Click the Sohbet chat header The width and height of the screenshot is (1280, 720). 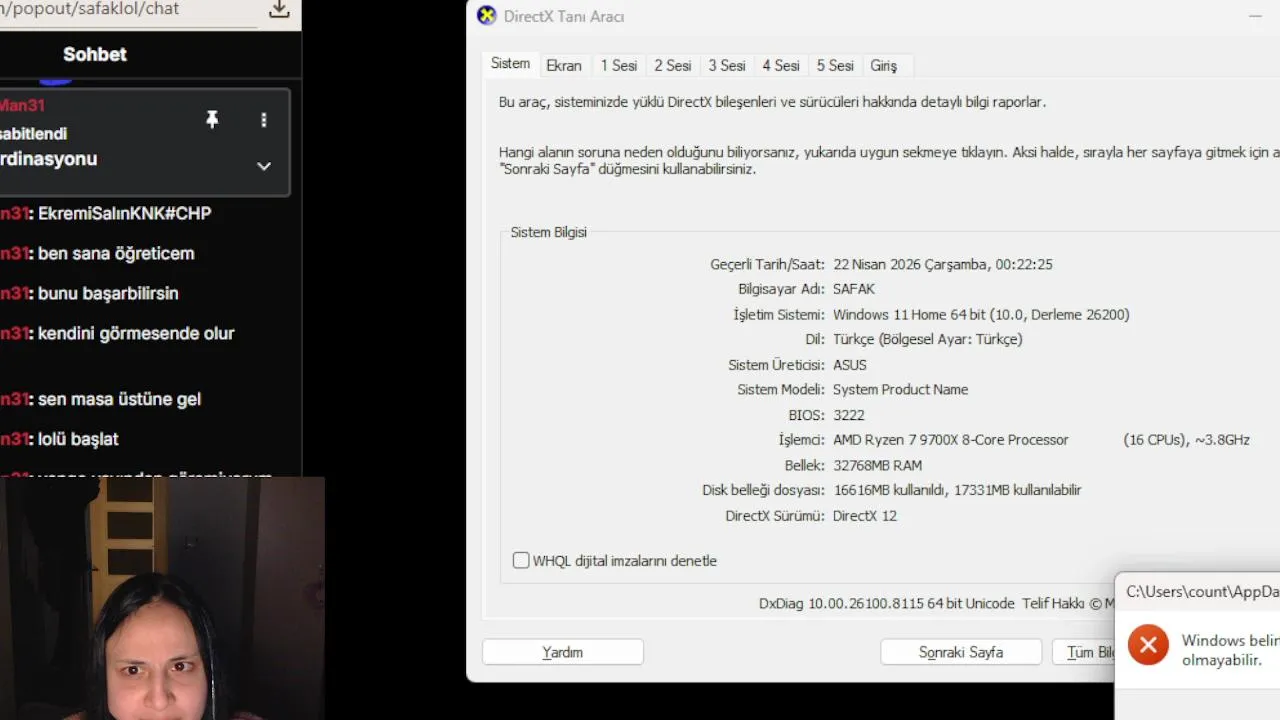95,54
